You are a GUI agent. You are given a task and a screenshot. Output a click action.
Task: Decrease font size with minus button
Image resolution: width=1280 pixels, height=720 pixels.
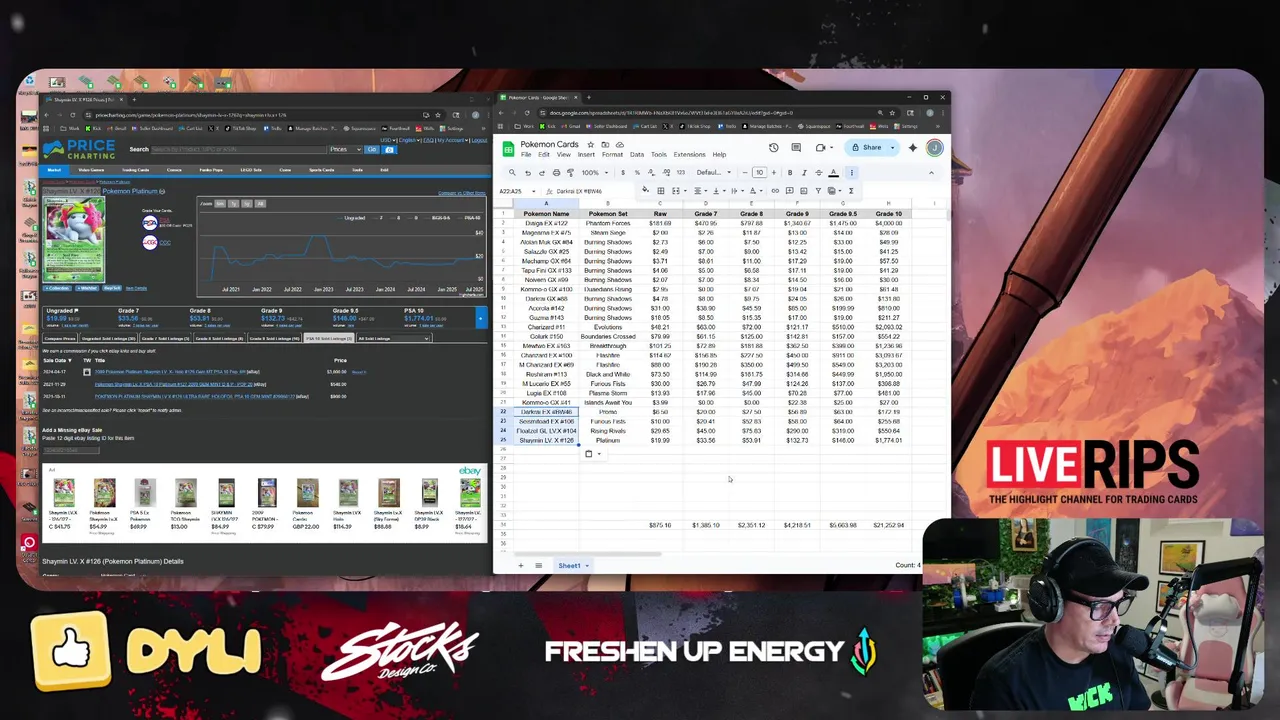click(745, 173)
